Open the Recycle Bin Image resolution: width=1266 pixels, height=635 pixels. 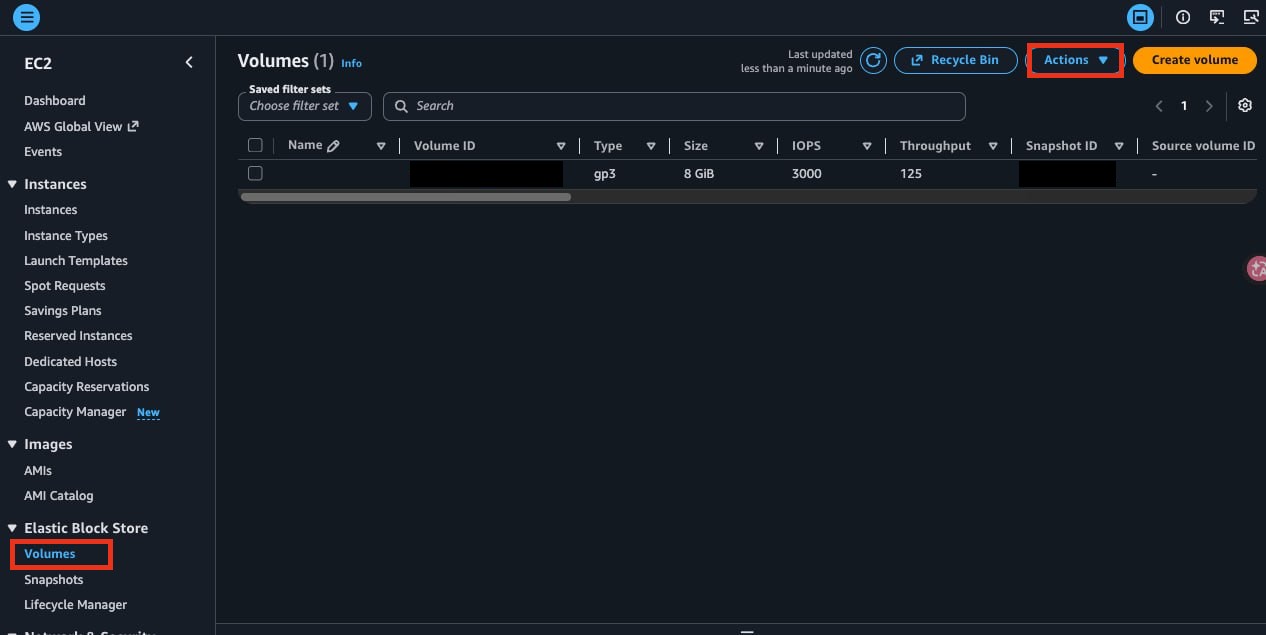pos(955,60)
